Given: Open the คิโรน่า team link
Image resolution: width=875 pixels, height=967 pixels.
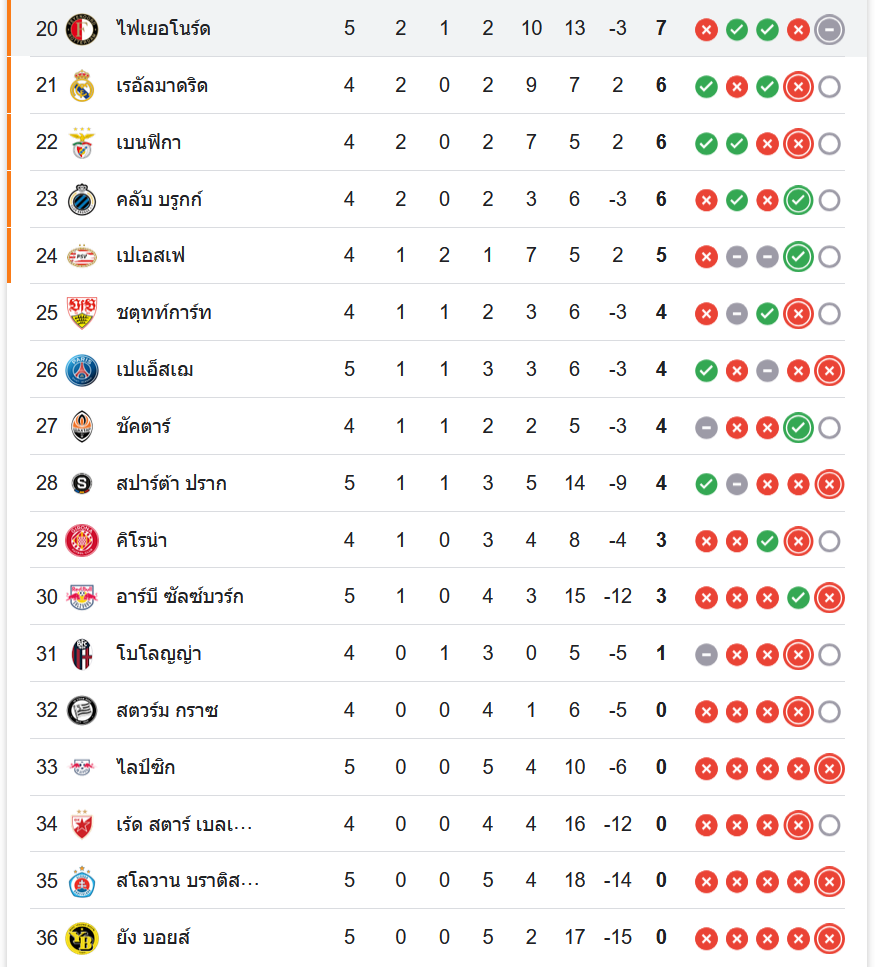Looking at the screenshot, I should [142, 541].
